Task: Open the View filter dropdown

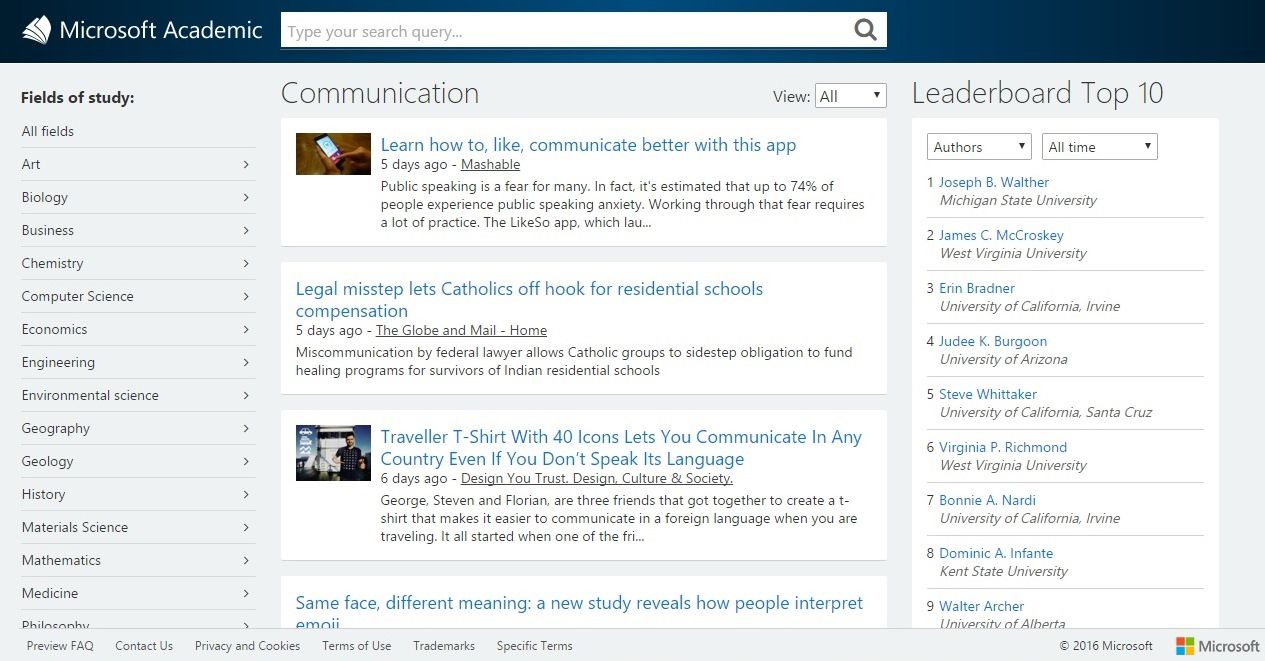Action: 850,96
